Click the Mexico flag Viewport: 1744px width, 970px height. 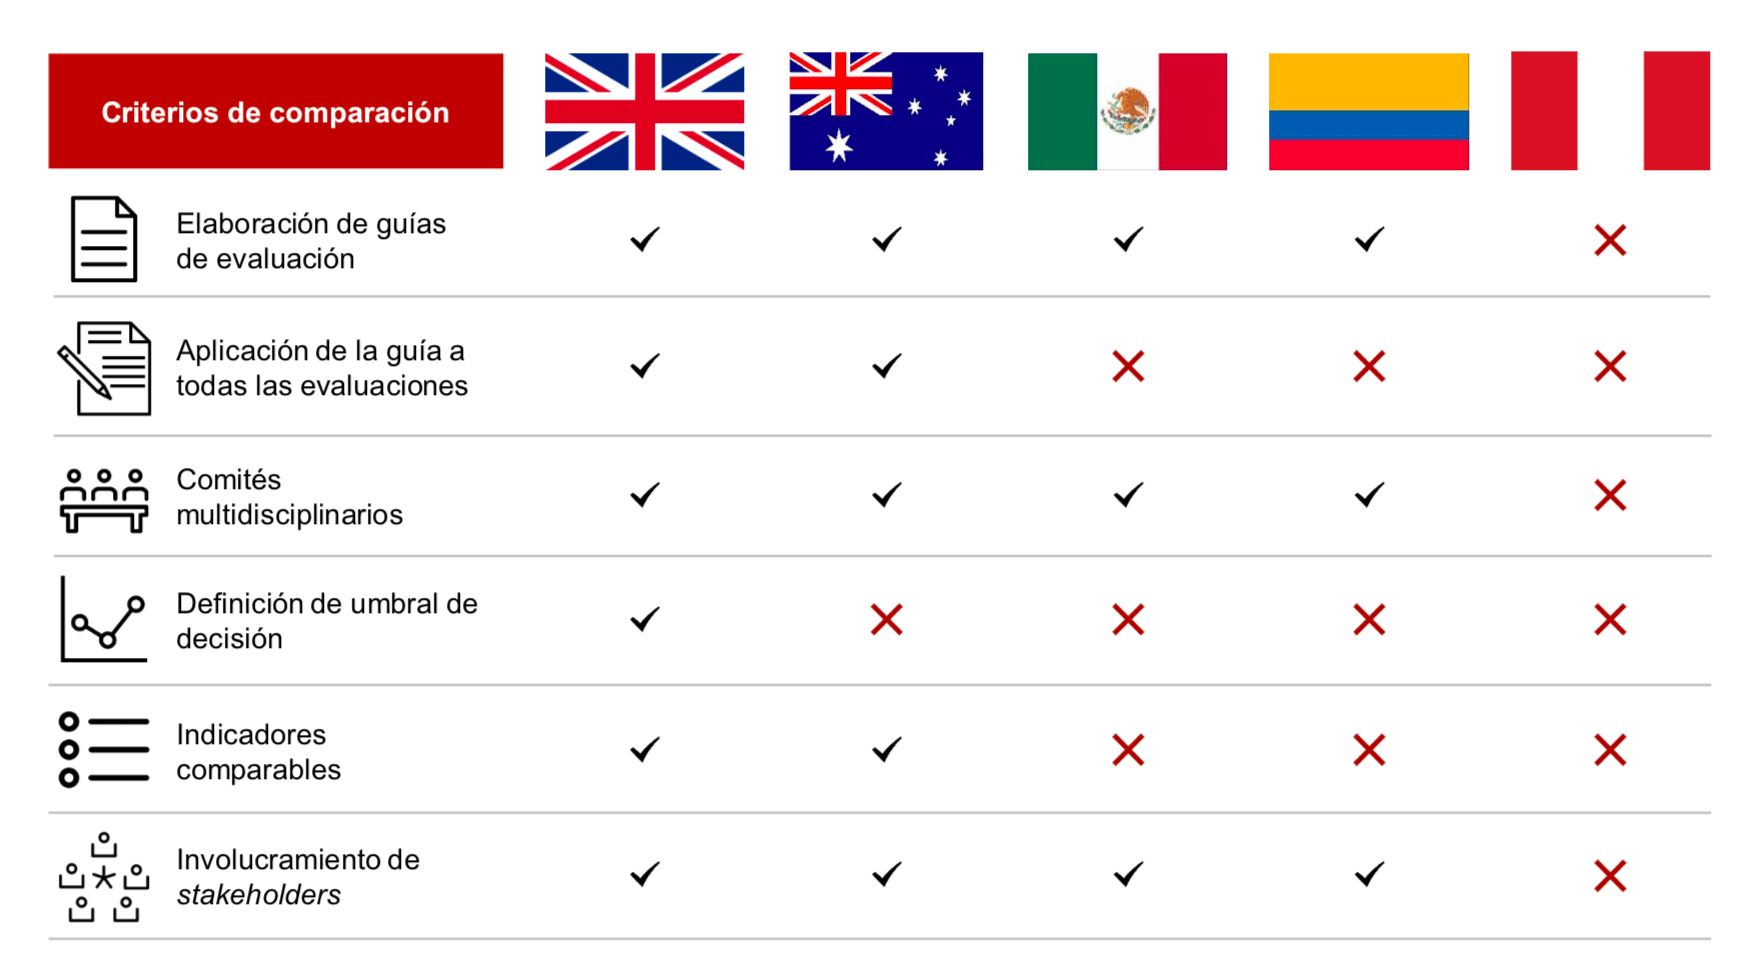(1127, 112)
